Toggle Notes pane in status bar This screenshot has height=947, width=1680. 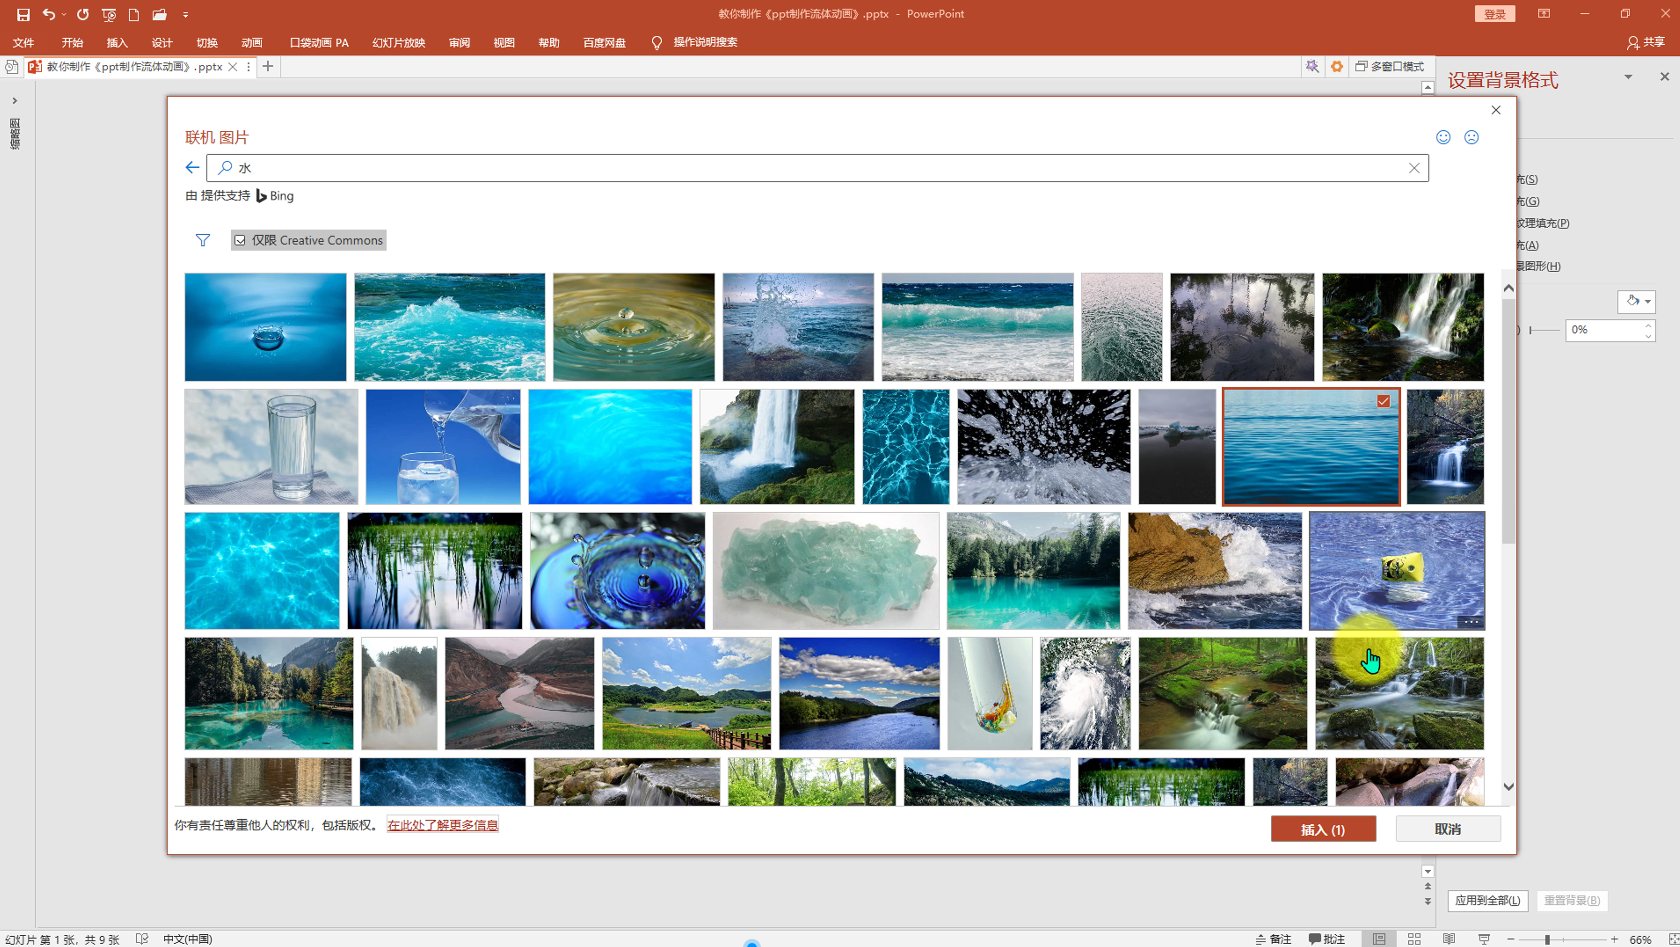pyautogui.click(x=1273, y=939)
